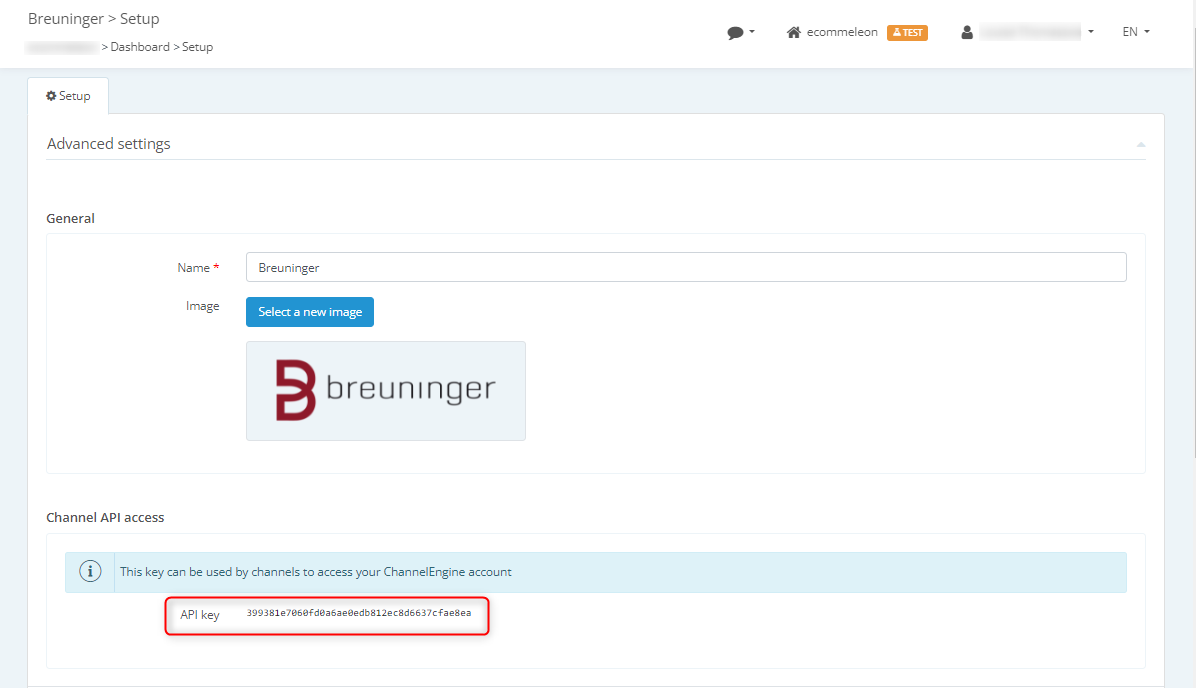Click Select a new image button

[x=310, y=312]
